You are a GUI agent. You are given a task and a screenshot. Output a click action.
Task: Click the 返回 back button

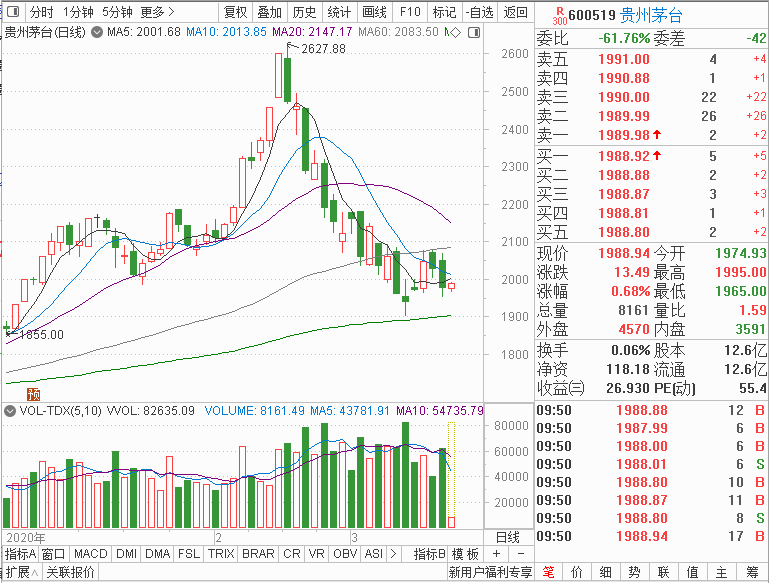516,12
